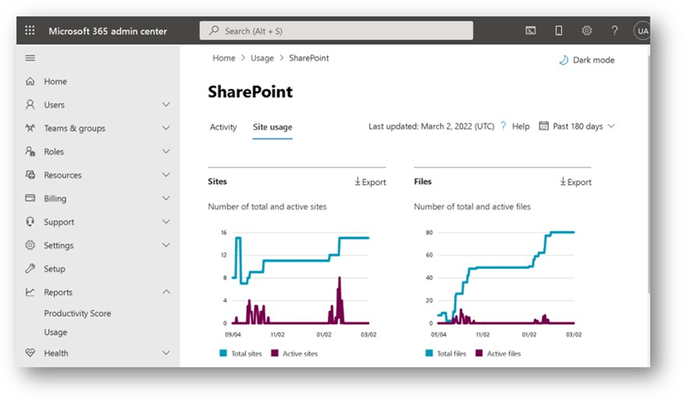This screenshot has width=683, height=400.
Task: Export the Files chart data
Action: [x=575, y=182]
